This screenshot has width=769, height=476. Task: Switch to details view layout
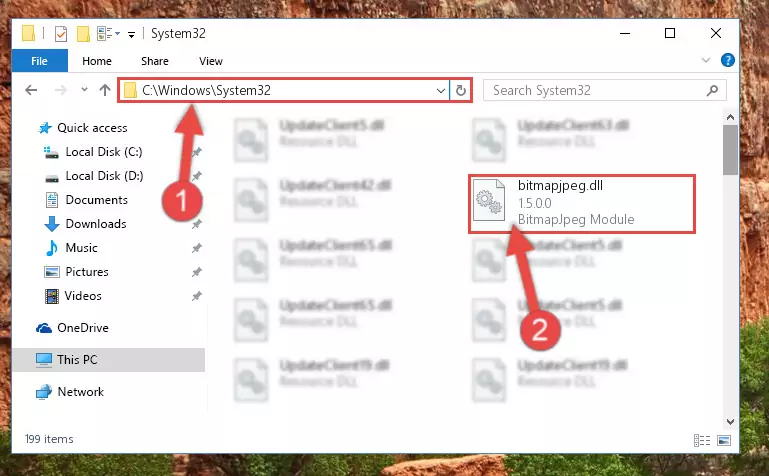(x=702, y=440)
